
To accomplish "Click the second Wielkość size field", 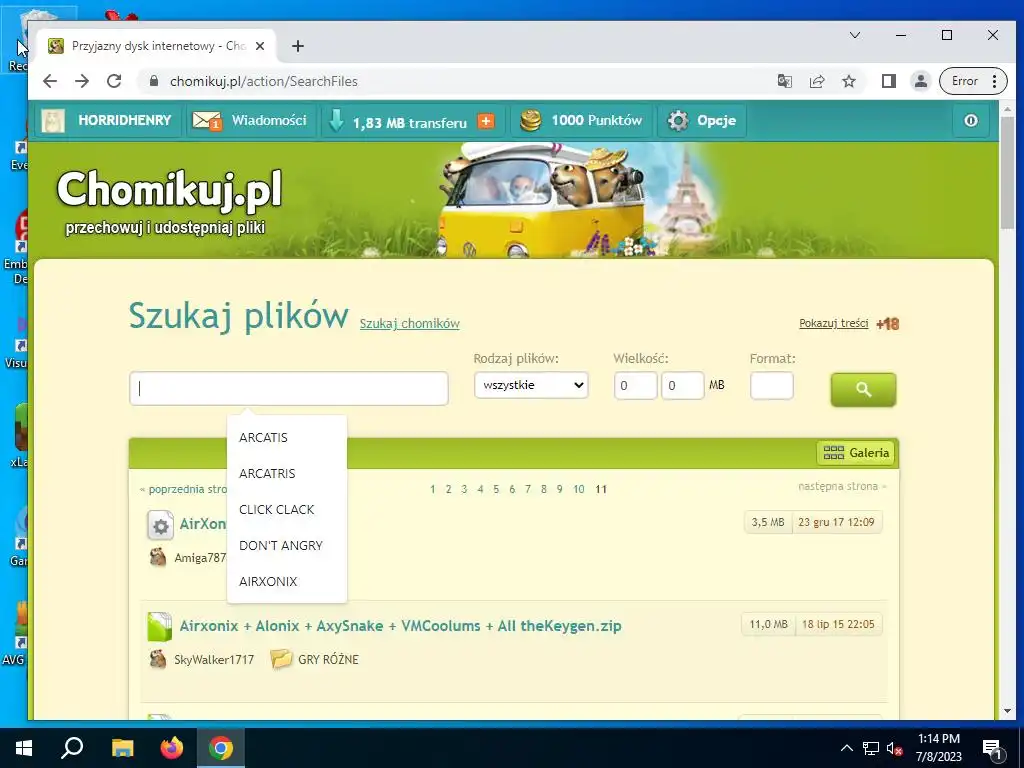I will click(683, 385).
